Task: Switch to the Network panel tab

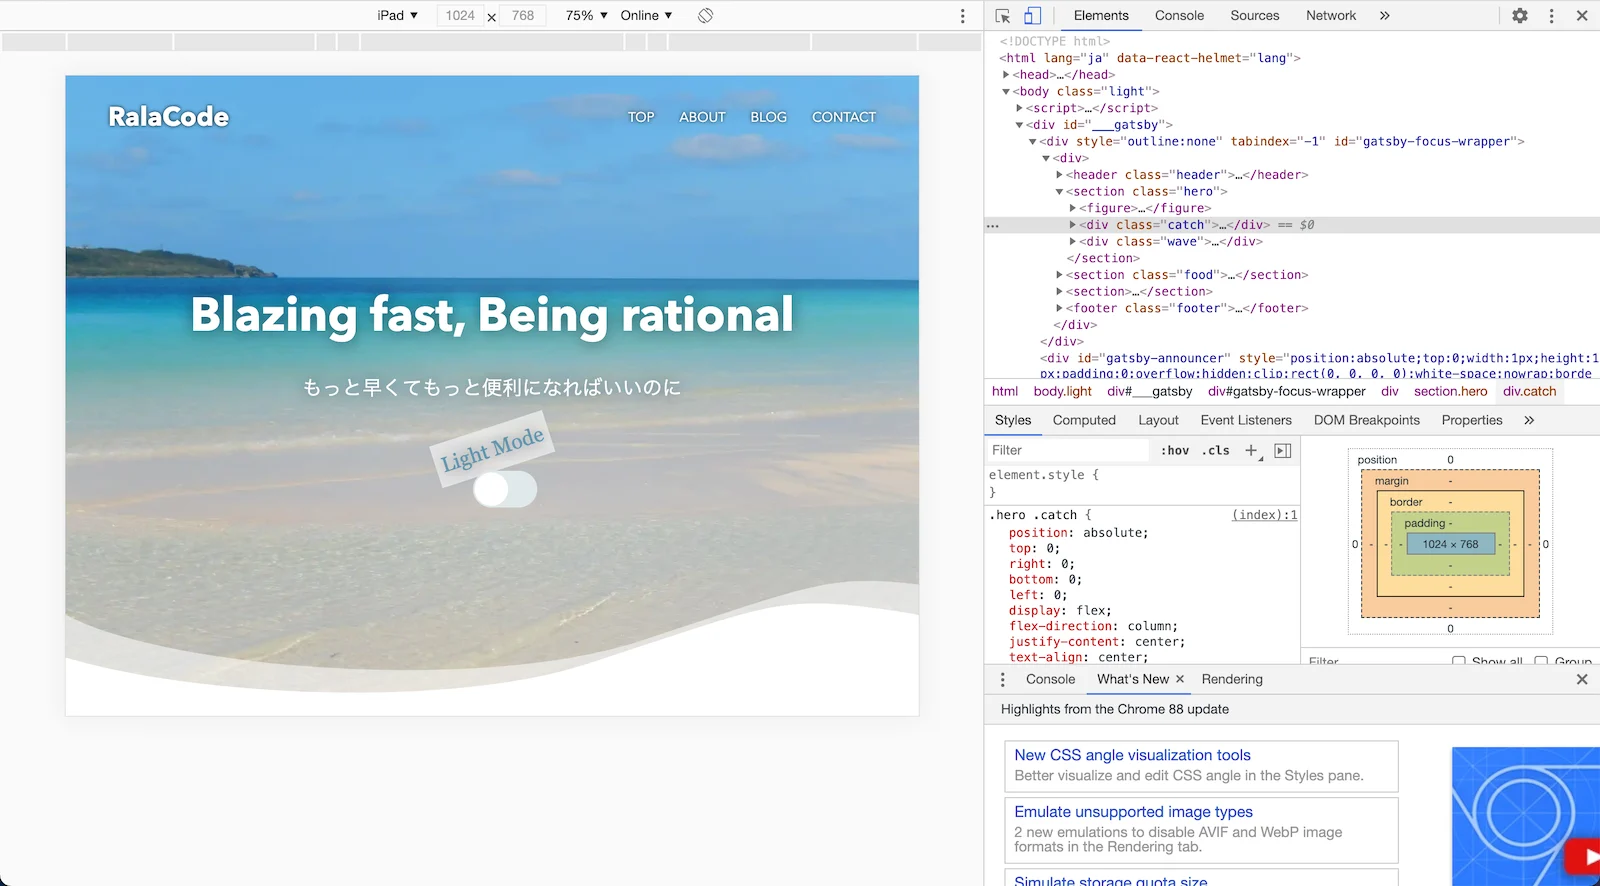Action: (1330, 16)
